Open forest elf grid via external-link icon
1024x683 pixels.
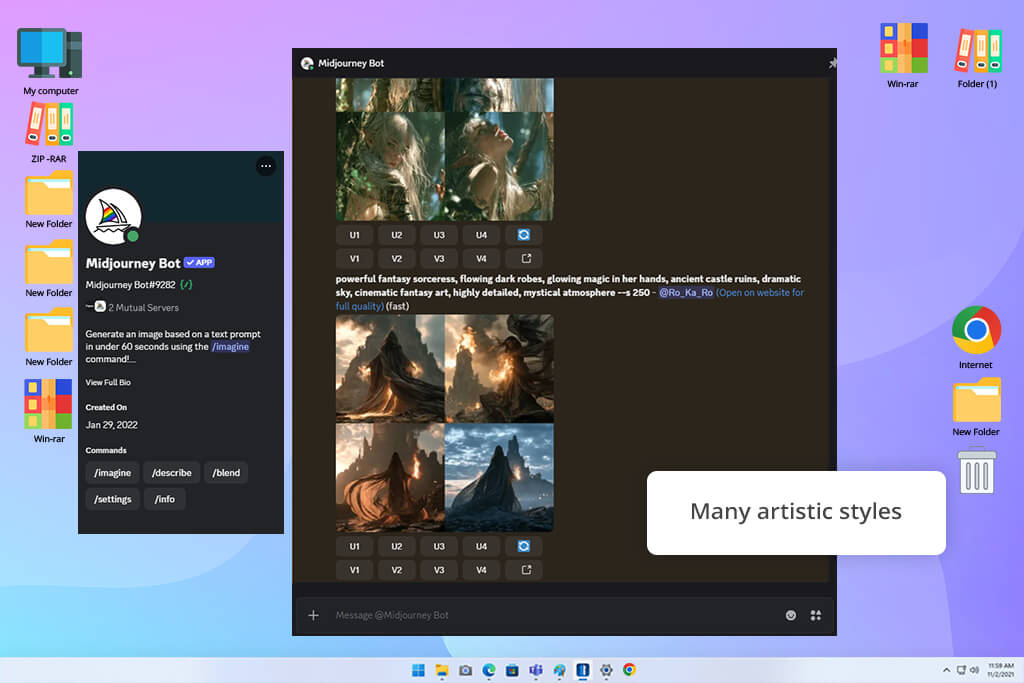[526, 258]
